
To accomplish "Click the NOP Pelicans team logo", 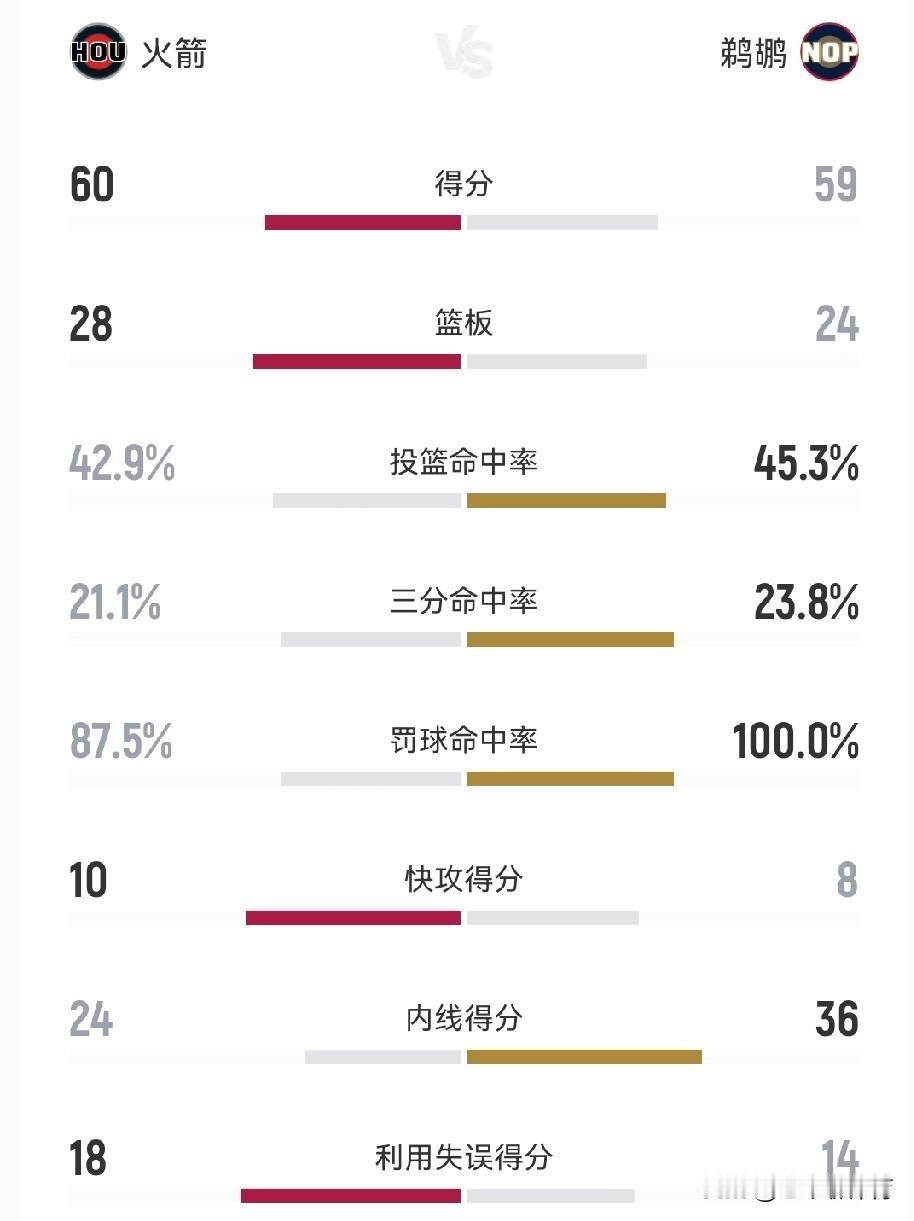I will pyautogui.click(x=830, y=51).
